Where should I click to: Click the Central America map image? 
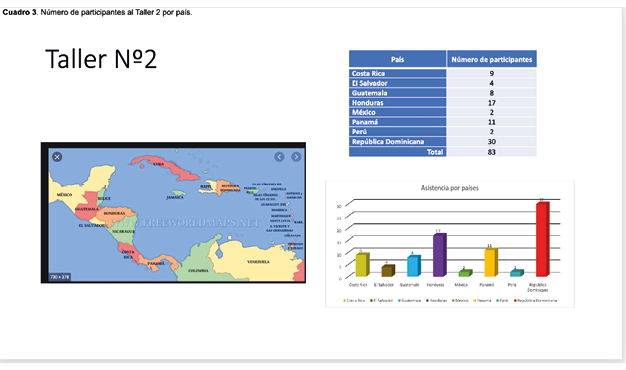pyautogui.click(x=174, y=213)
